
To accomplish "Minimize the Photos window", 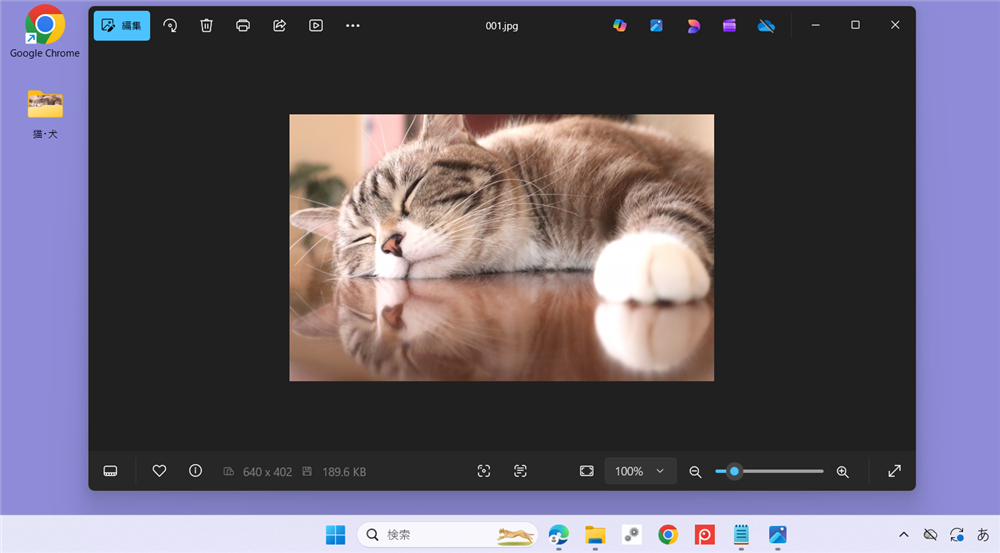I will coord(815,26).
